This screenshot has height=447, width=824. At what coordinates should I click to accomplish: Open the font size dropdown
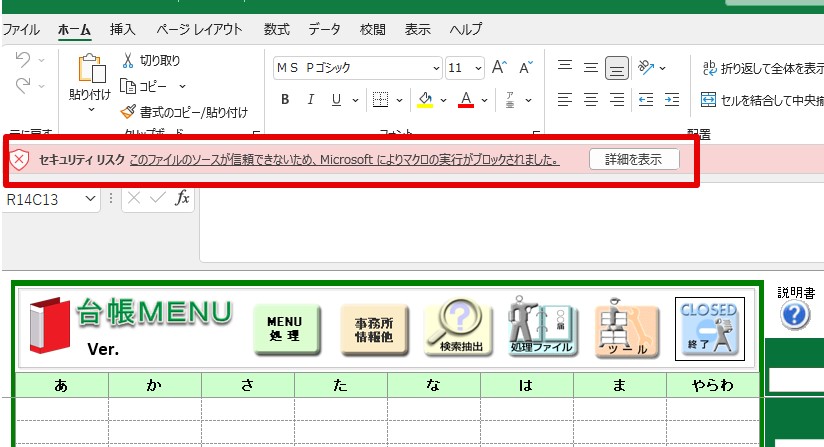pyautogui.click(x=480, y=69)
